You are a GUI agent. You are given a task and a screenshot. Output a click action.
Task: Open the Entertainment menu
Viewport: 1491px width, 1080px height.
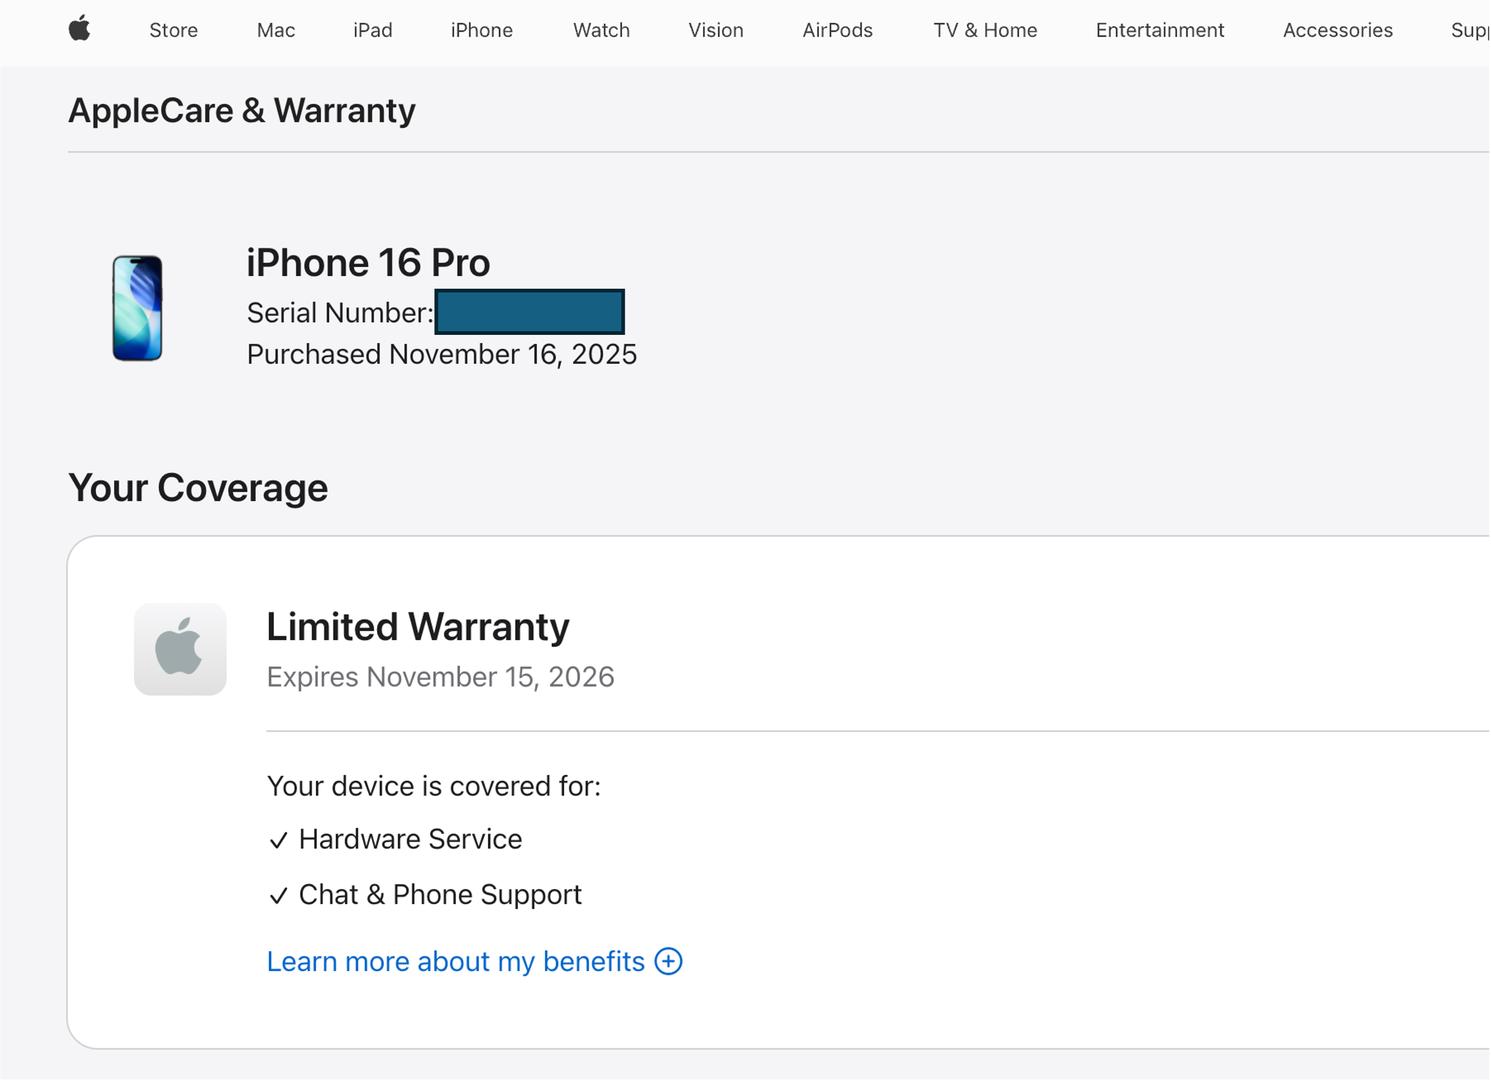1159,30
